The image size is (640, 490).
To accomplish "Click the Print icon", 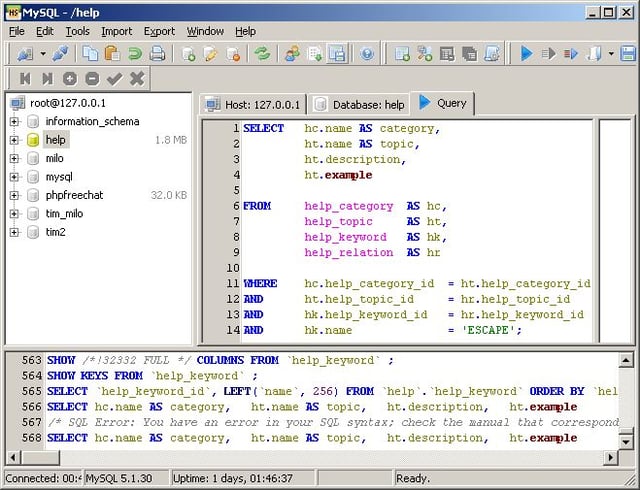I will pyautogui.click(x=157, y=53).
